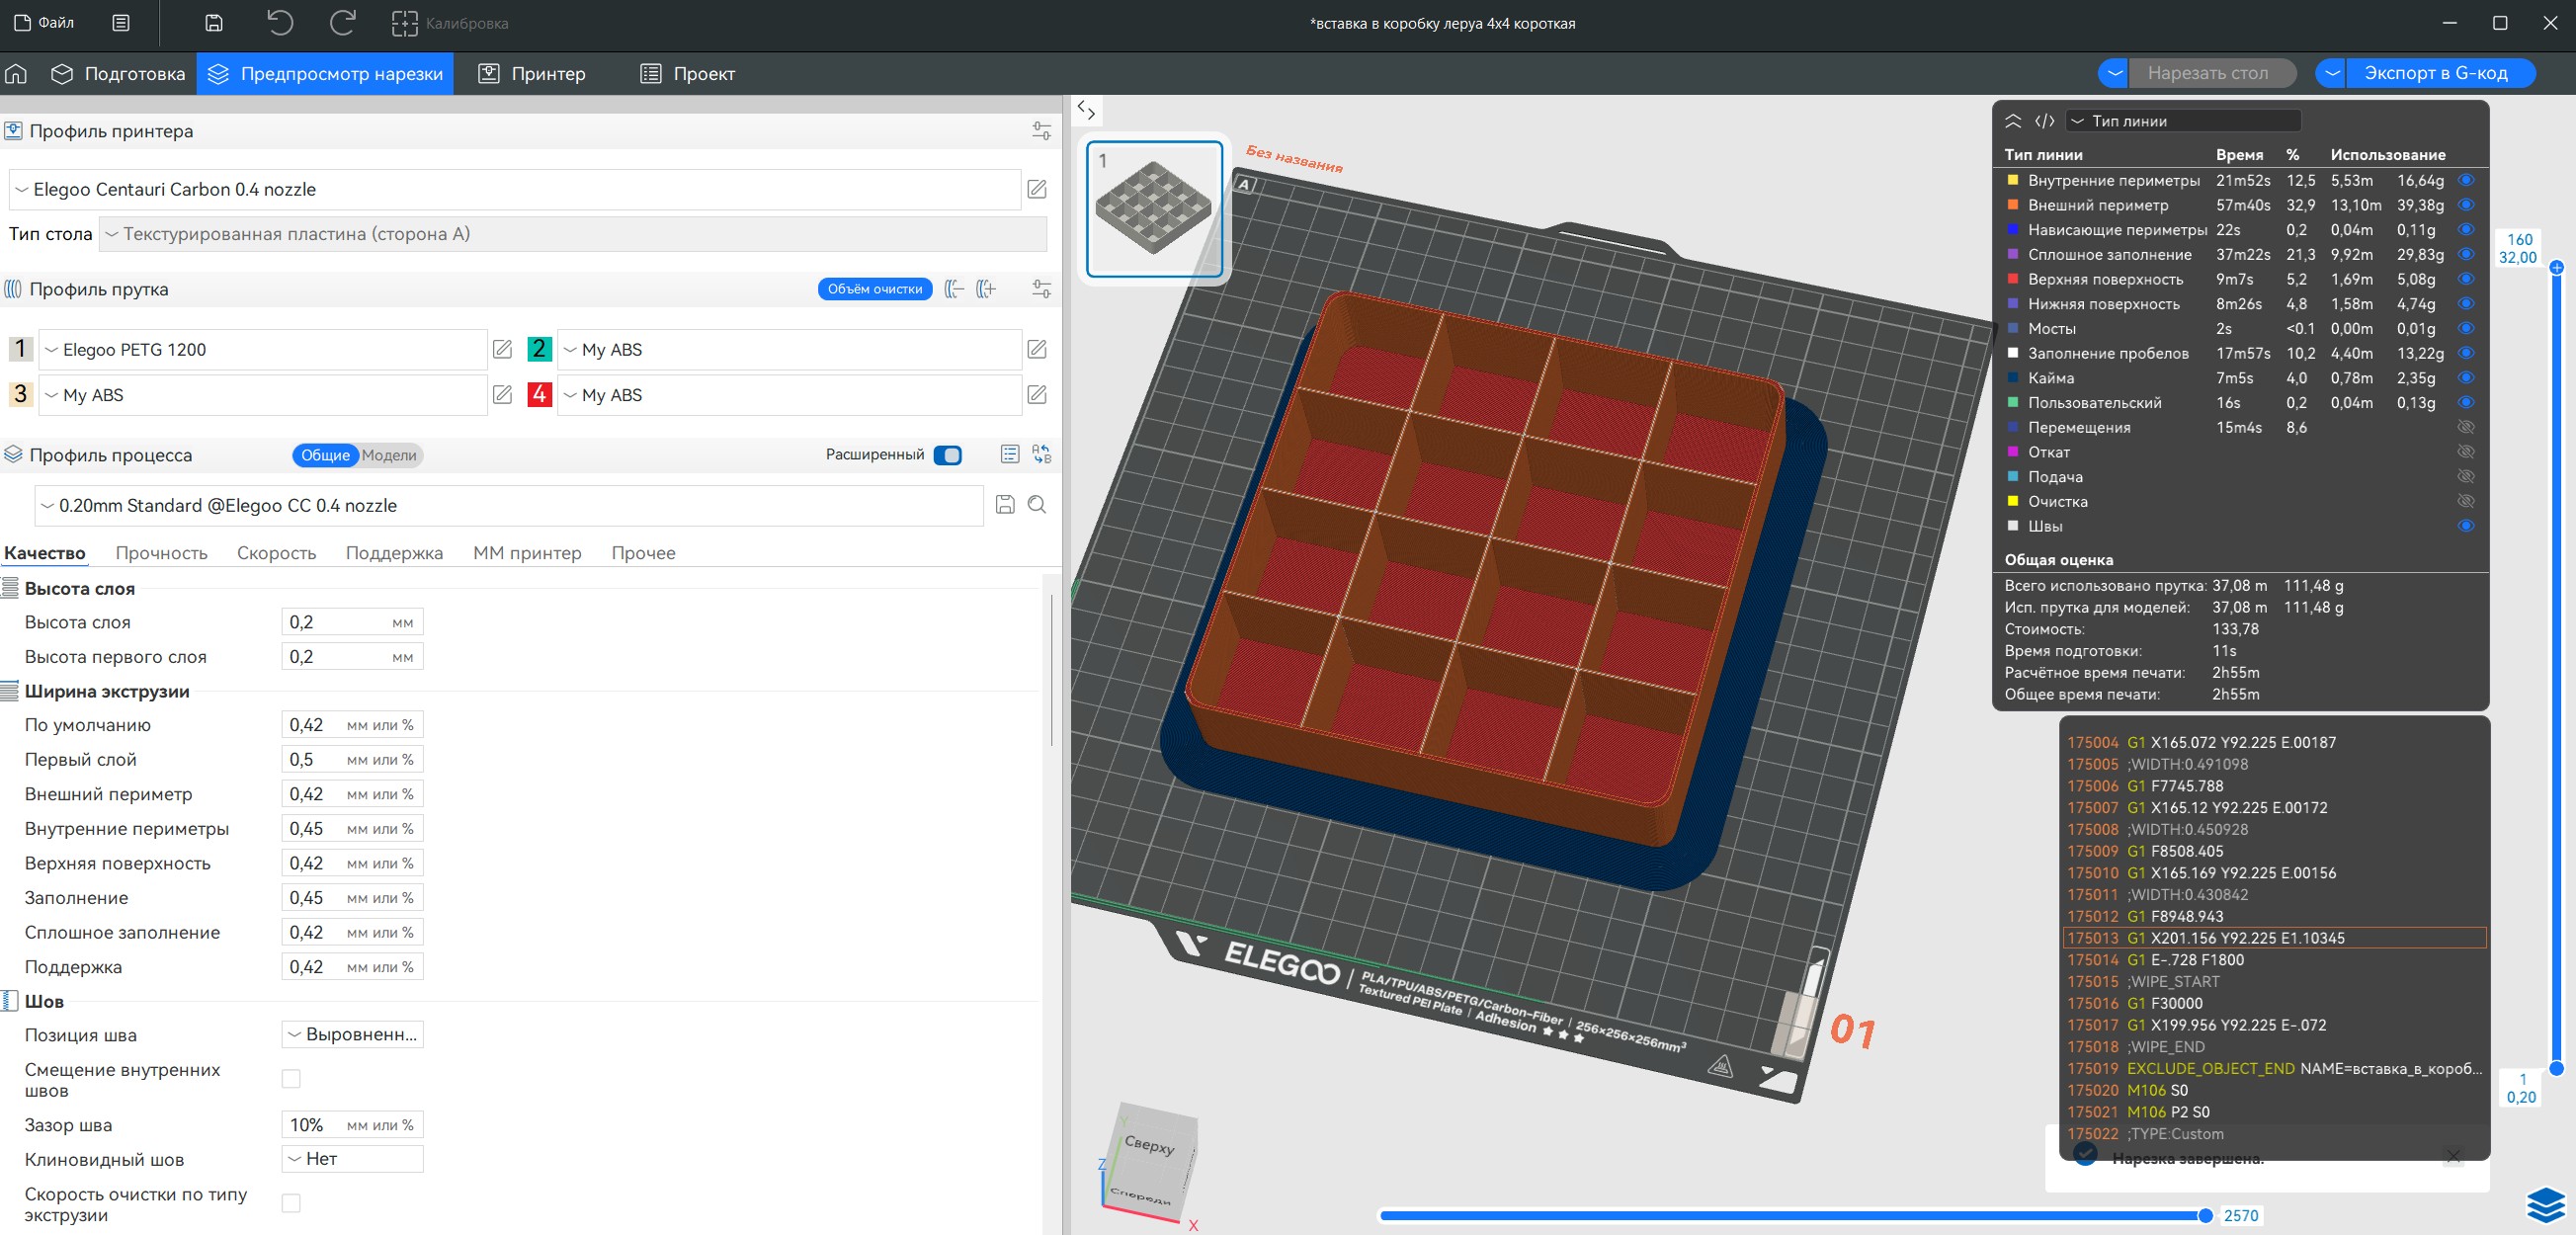This screenshot has width=2576, height=1235.
Task: Open the Проект tab
Action: point(688,74)
